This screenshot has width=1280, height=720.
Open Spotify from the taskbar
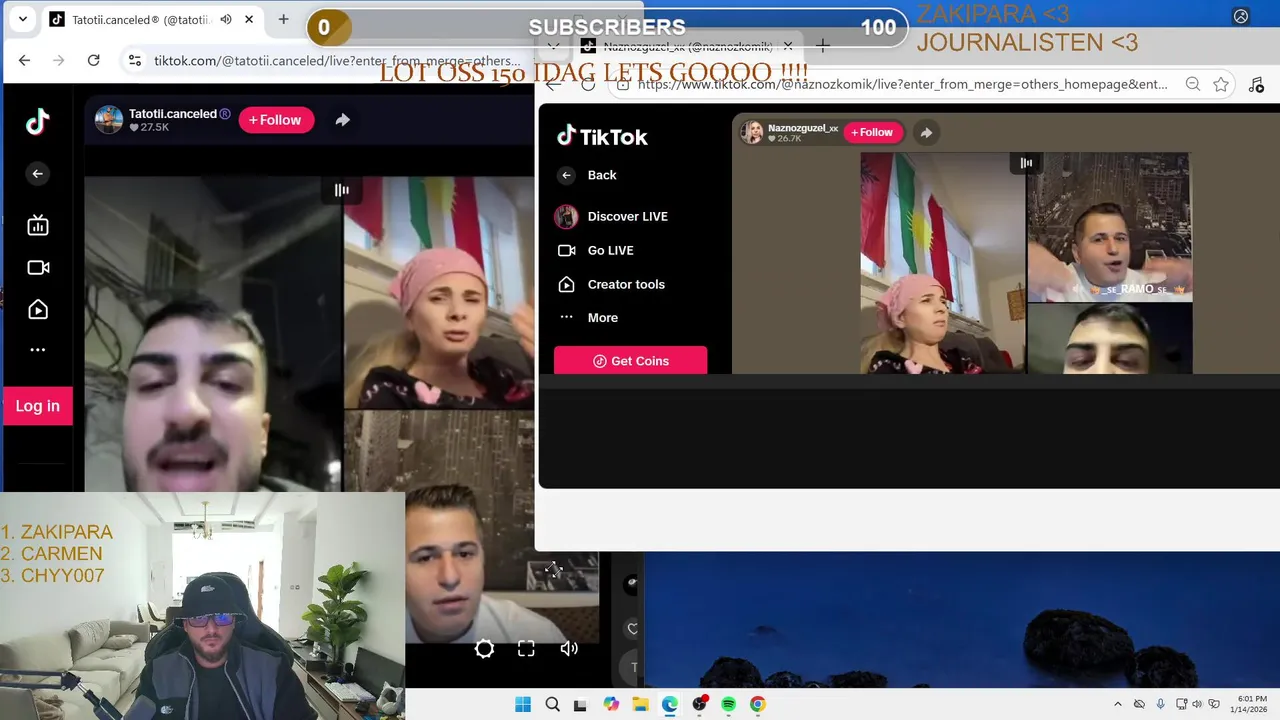pyautogui.click(x=728, y=704)
